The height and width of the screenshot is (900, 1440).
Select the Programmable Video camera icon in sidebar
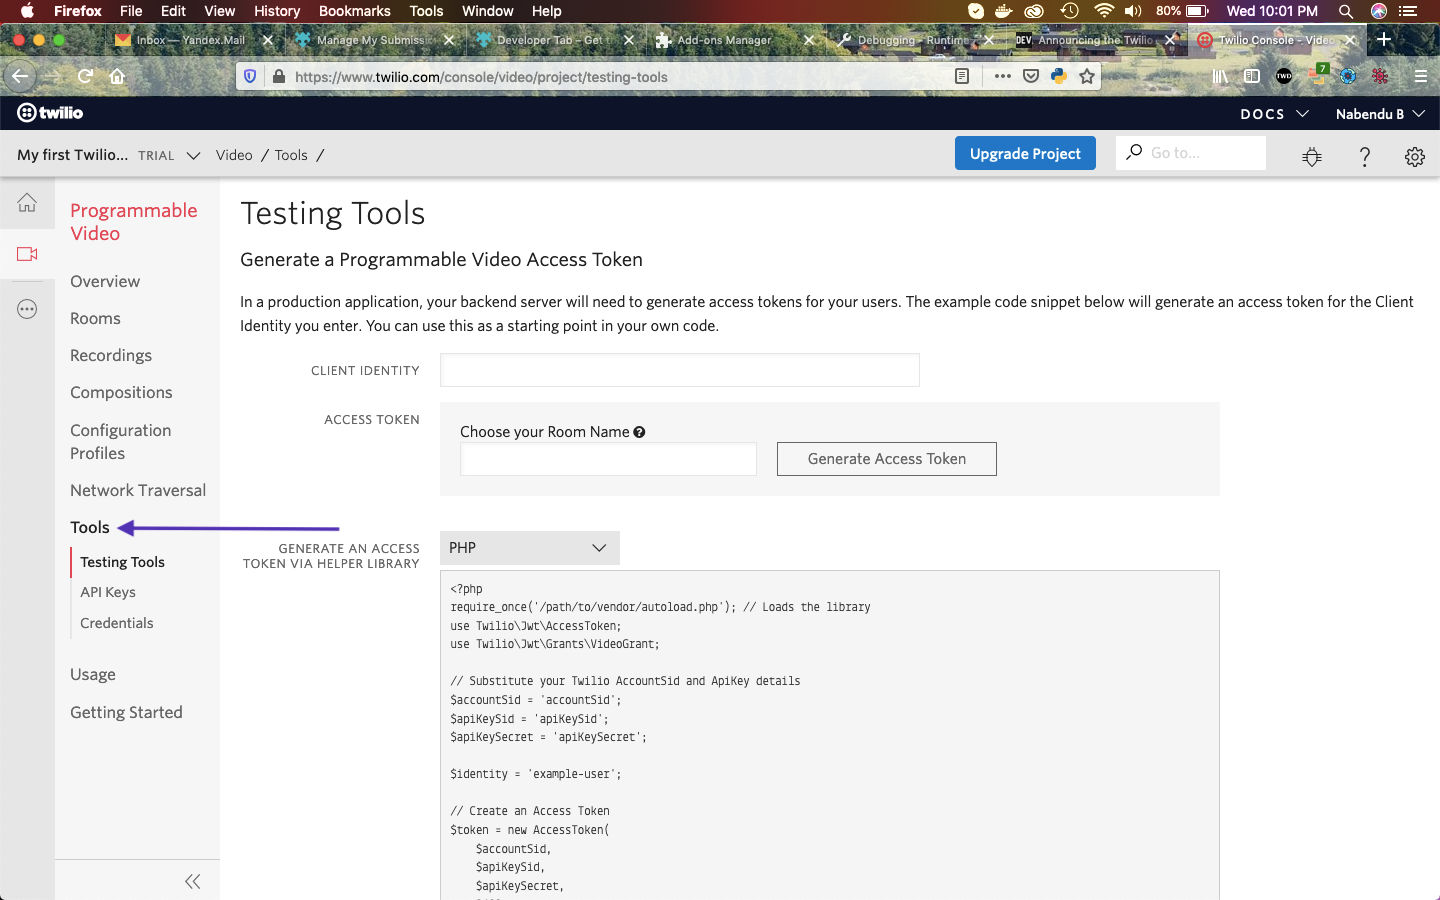coord(27,254)
